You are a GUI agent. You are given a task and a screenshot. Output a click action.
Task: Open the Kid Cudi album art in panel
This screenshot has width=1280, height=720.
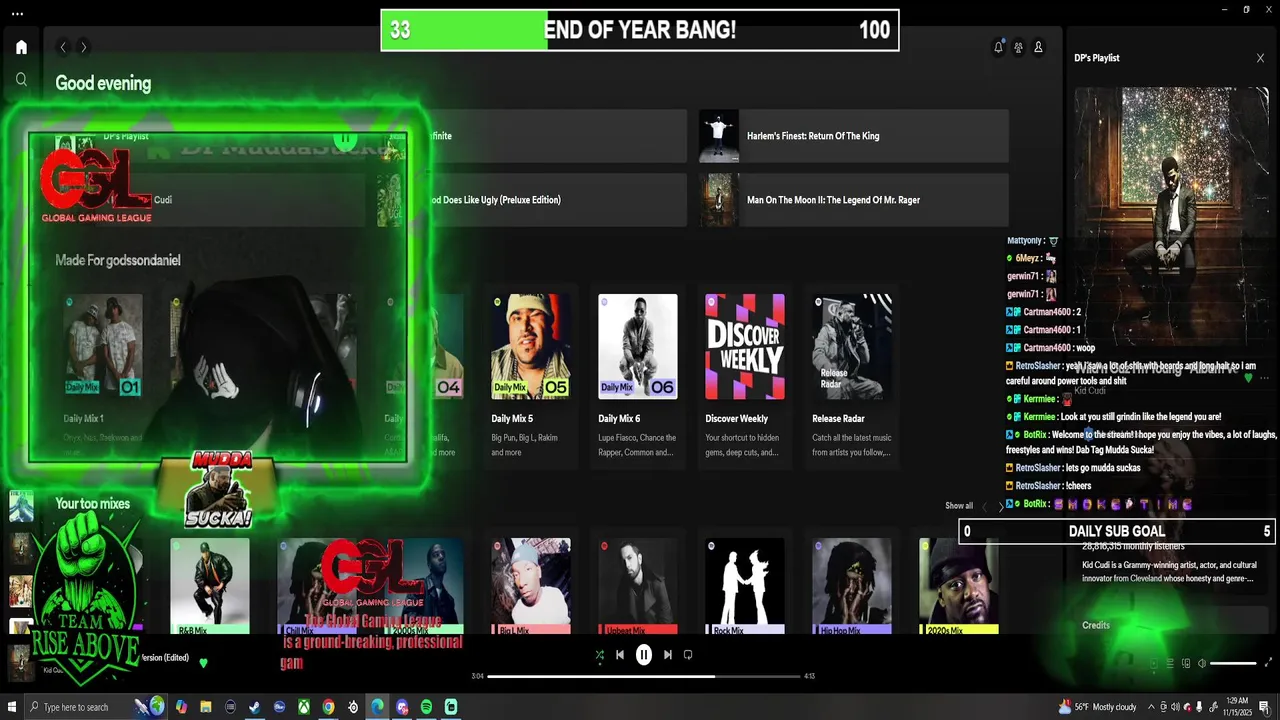click(1172, 215)
